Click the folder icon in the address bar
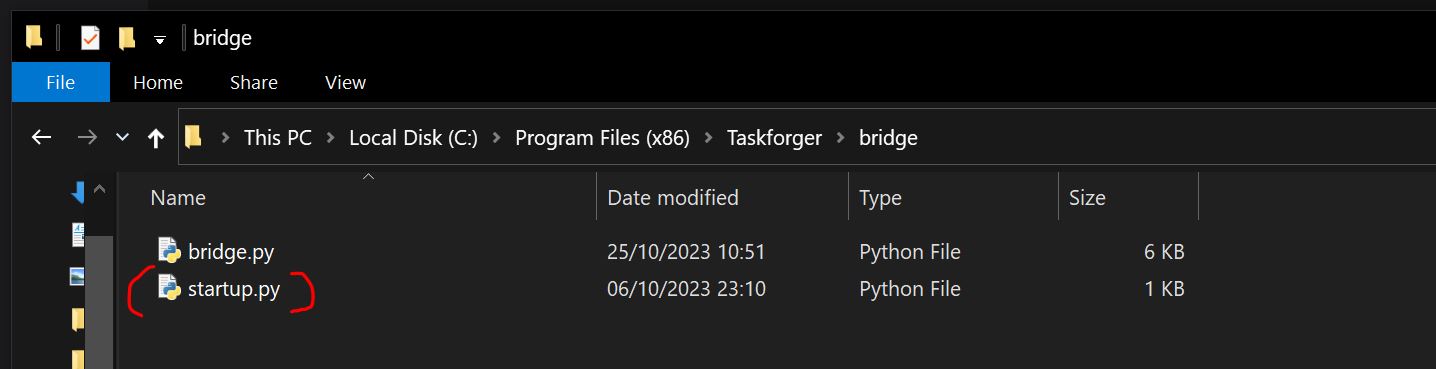The width and height of the screenshot is (1436, 369). pos(194,138)
